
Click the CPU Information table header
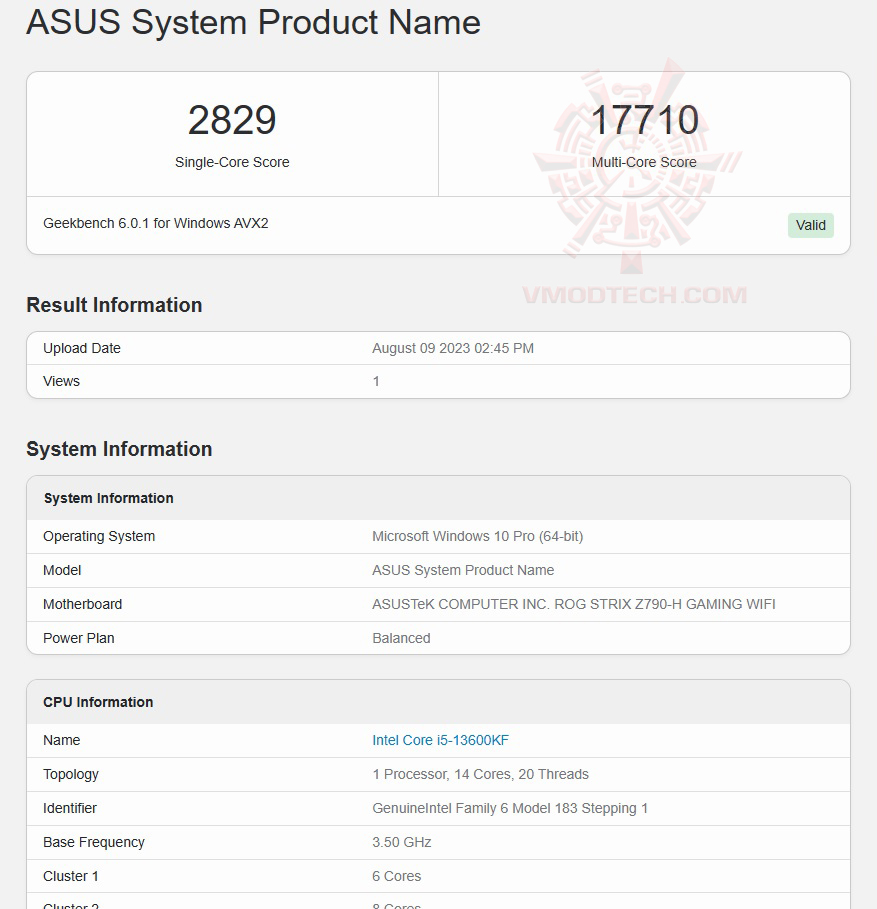click(x=98, y=702)
